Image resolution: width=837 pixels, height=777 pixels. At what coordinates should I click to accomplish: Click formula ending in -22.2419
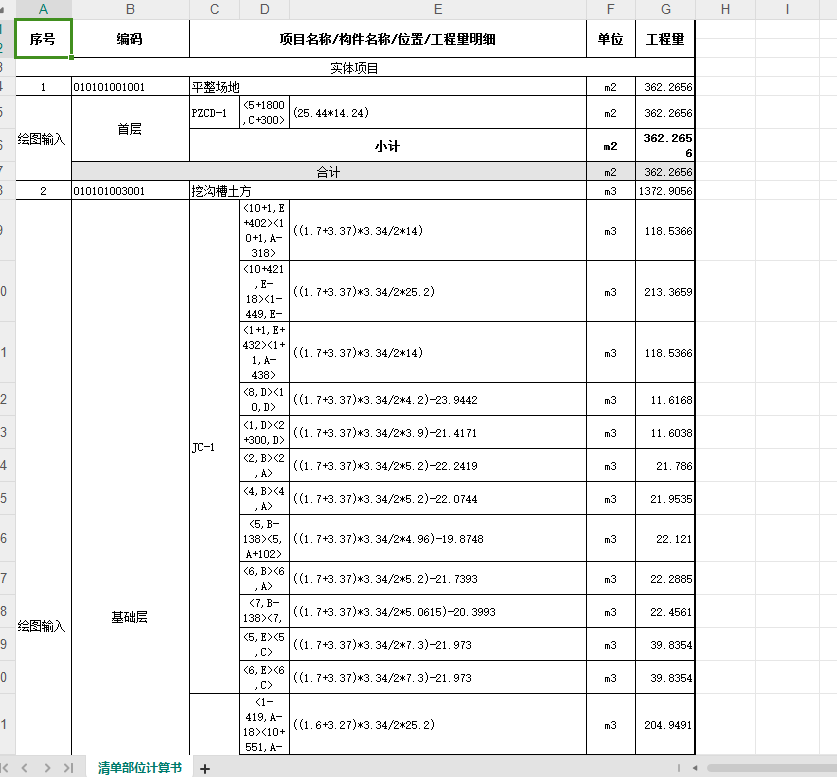click(438, 465)
